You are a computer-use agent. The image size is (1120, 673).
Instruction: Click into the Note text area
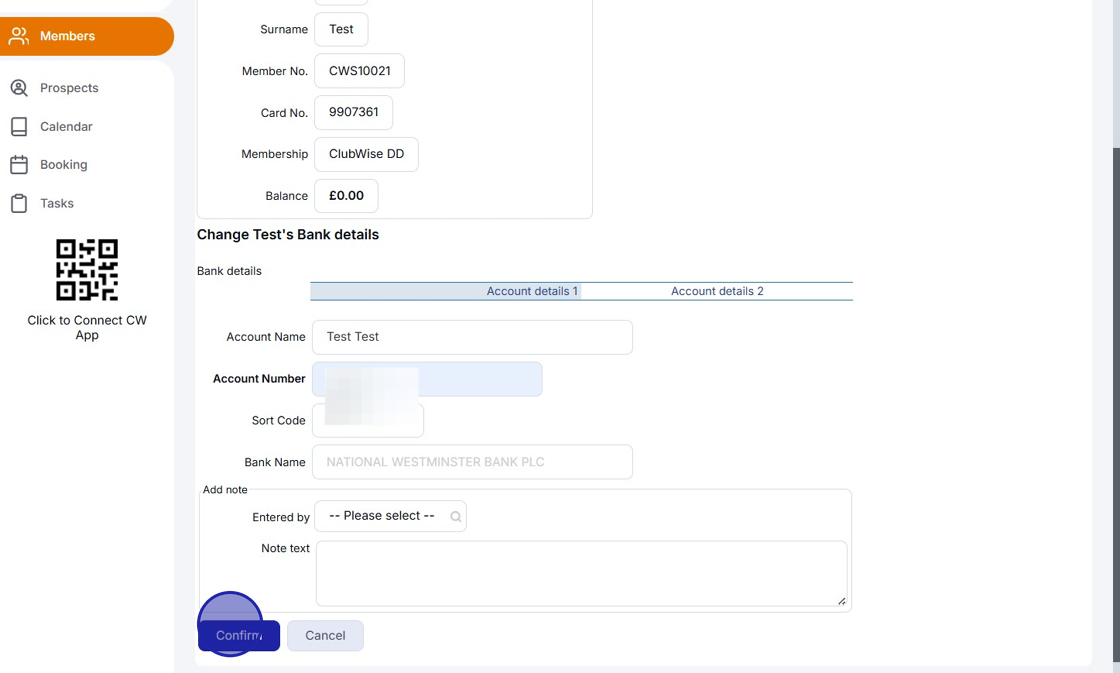pos(581,574)
